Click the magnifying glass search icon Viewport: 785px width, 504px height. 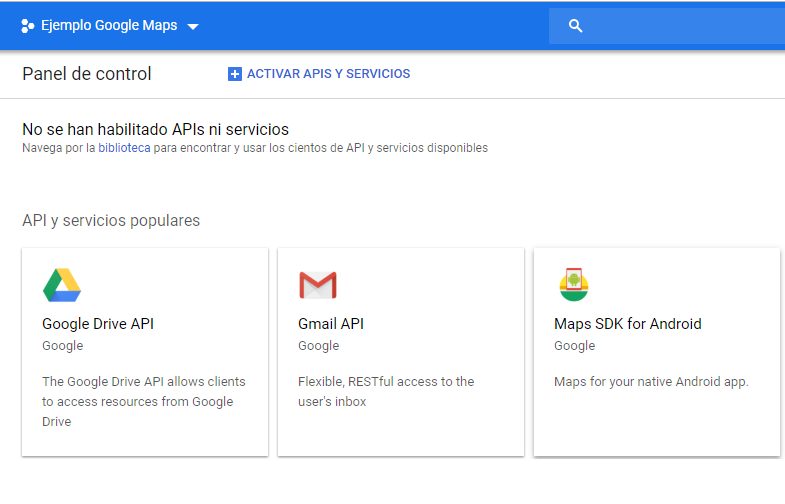point(575,26)
